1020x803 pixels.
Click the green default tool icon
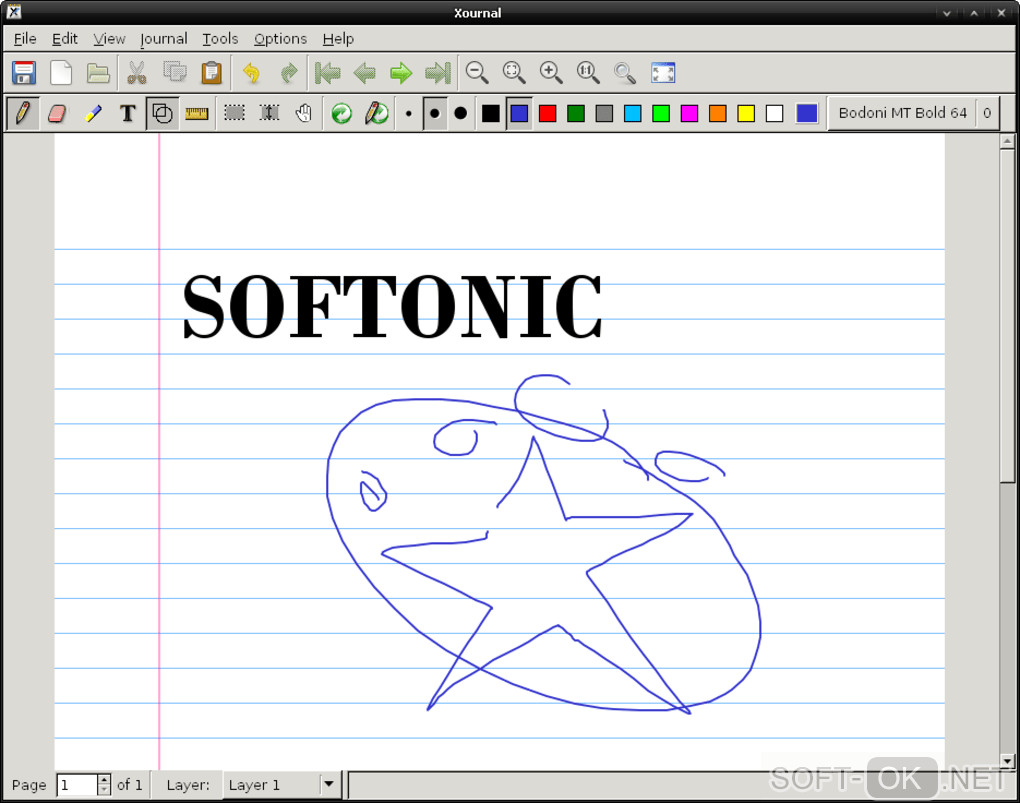point(342,114)
